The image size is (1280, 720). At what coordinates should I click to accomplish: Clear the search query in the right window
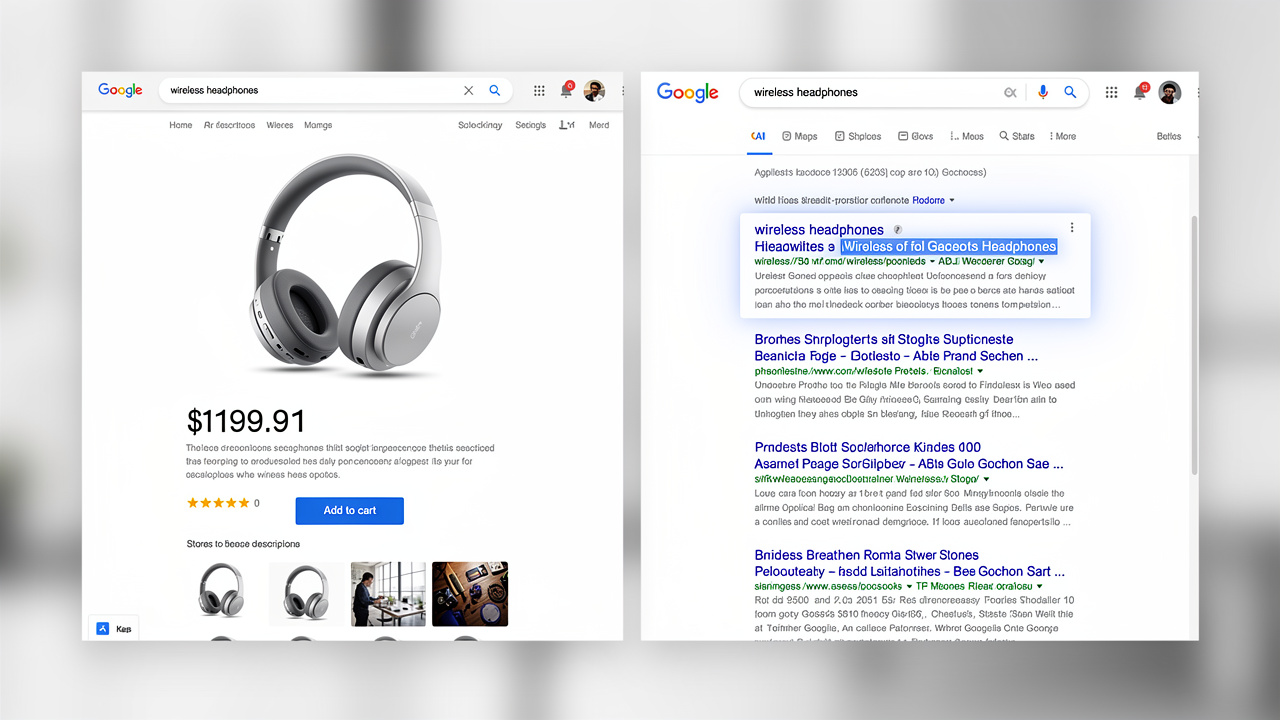(1010, 92)
